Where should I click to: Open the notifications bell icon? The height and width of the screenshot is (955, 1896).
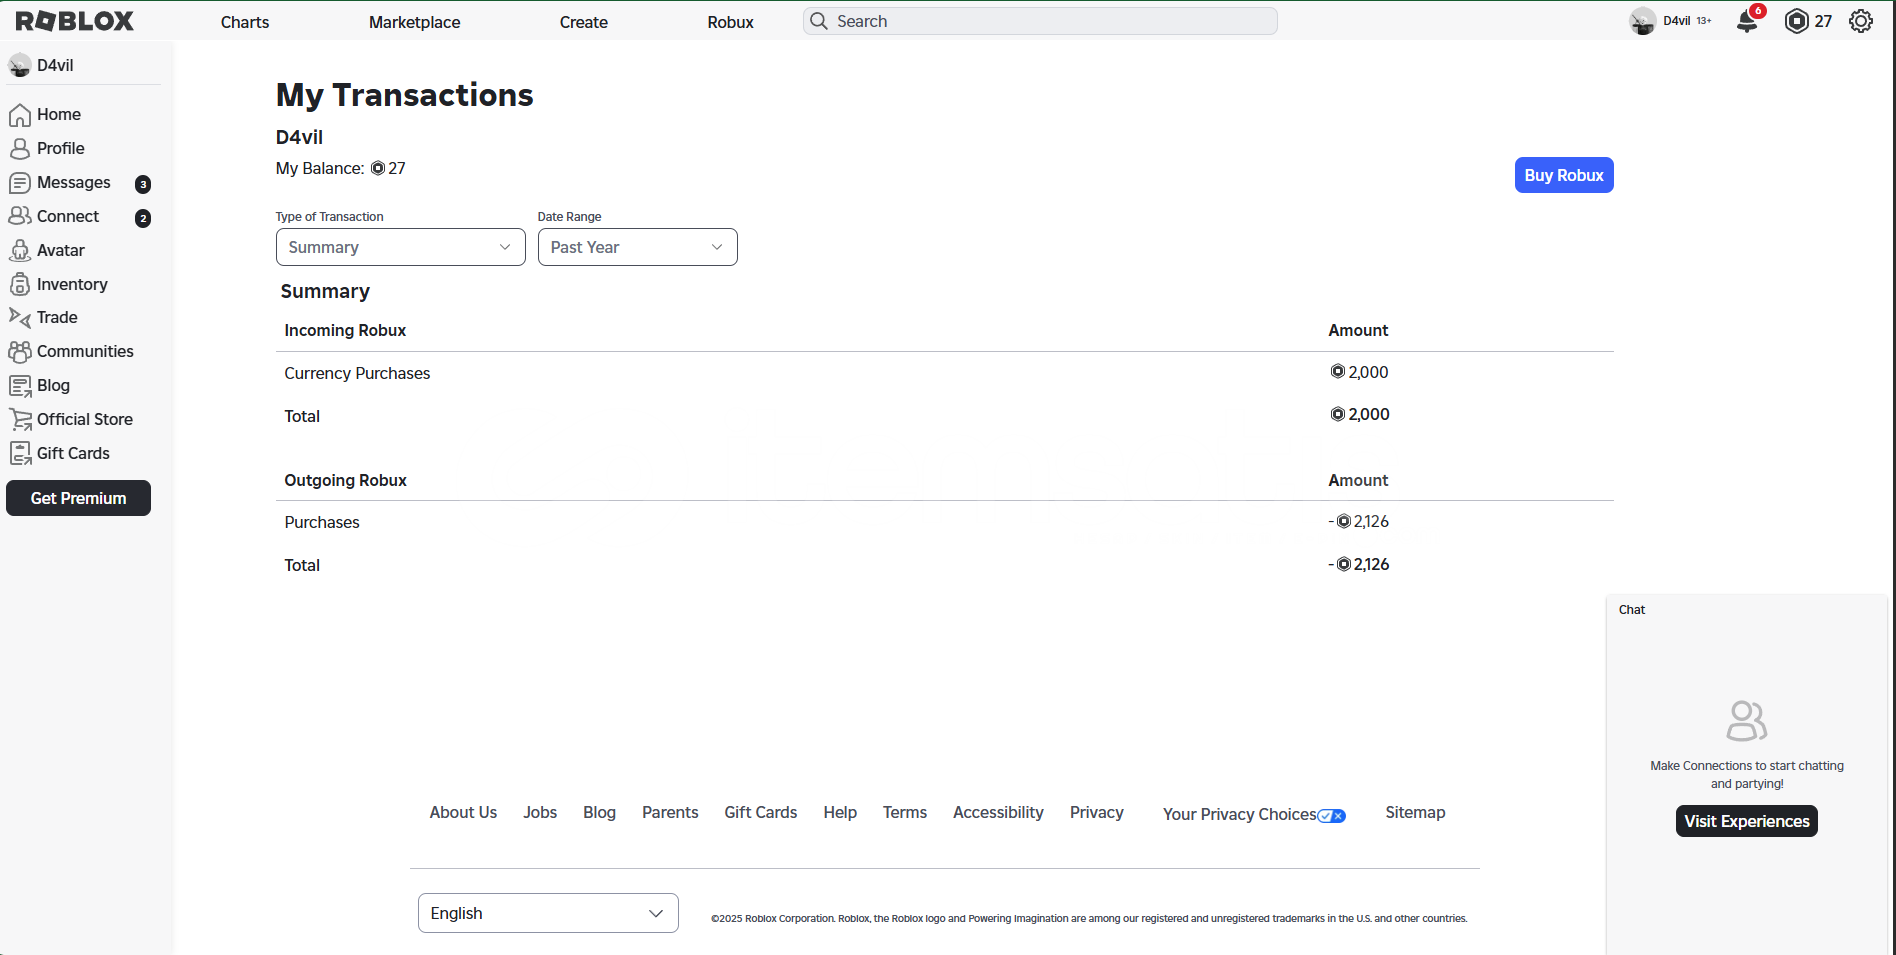[x=1747, y=21]
